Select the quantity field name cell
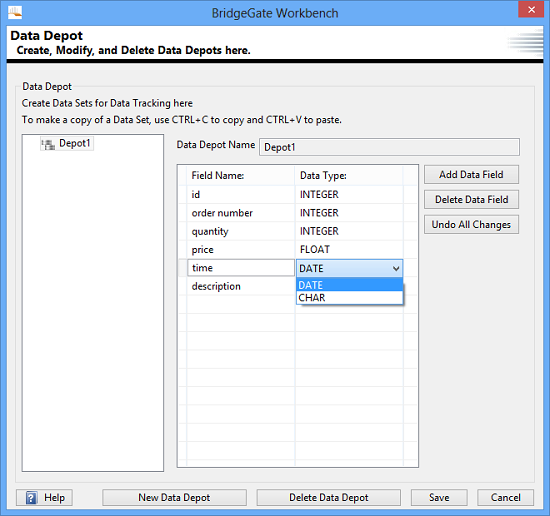Viewport: 550px width, 516px height. pos(241,231)
